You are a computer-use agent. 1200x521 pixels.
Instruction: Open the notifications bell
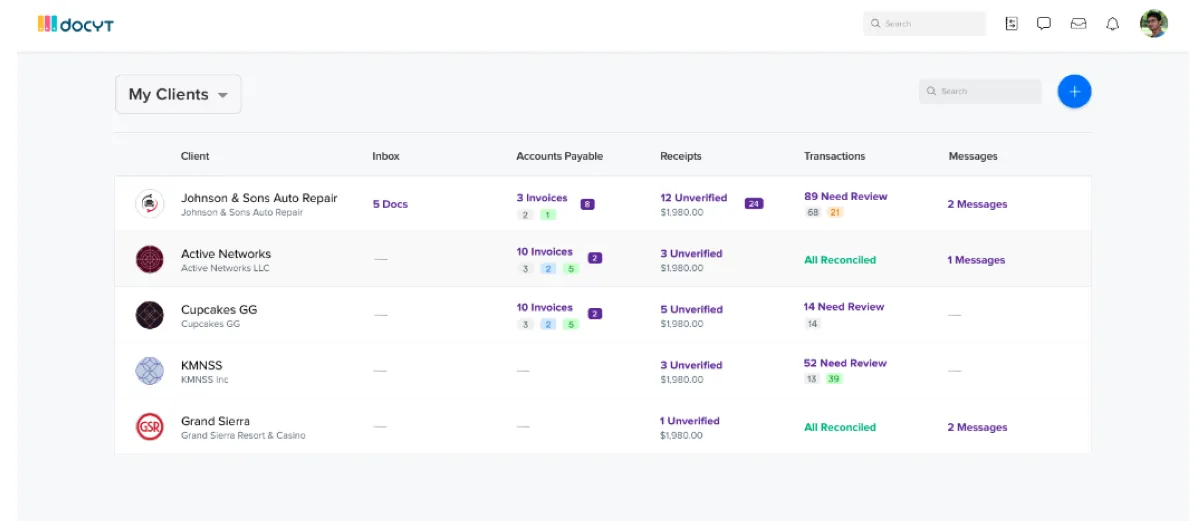tap(1112, 24)
